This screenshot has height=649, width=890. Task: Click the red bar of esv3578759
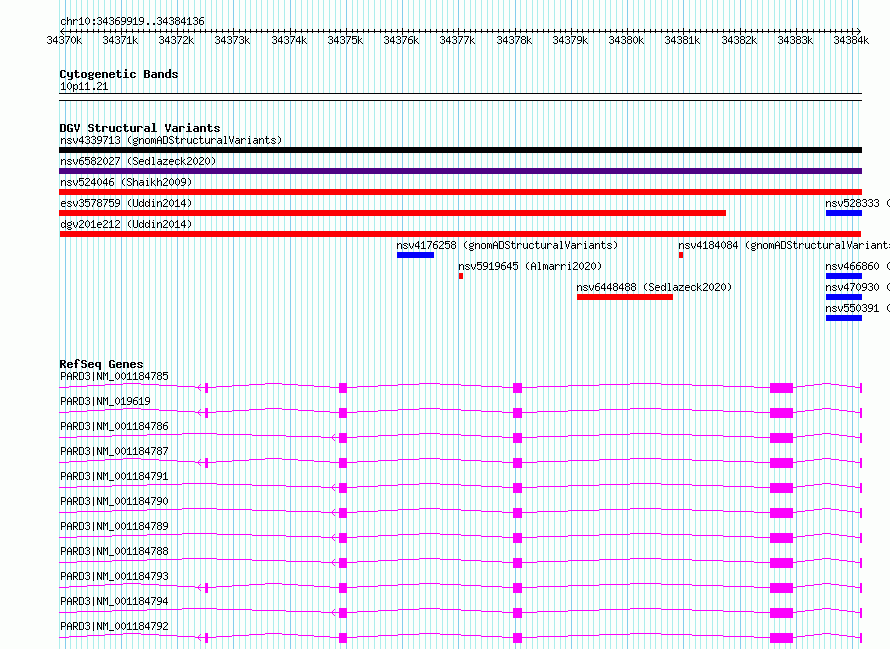pos(392,213)
